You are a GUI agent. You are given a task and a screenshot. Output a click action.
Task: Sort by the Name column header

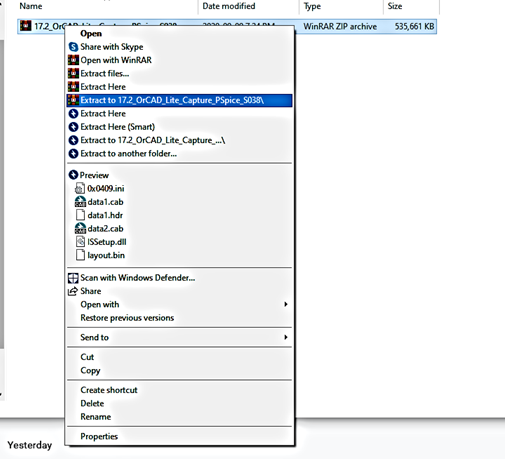[x=31, y=6]
